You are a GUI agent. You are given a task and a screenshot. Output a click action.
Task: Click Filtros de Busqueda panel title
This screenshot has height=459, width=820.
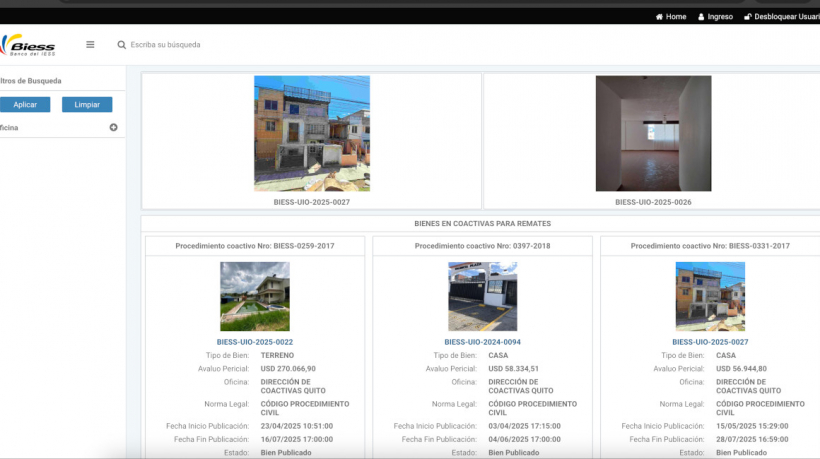(x=31, y=81)
